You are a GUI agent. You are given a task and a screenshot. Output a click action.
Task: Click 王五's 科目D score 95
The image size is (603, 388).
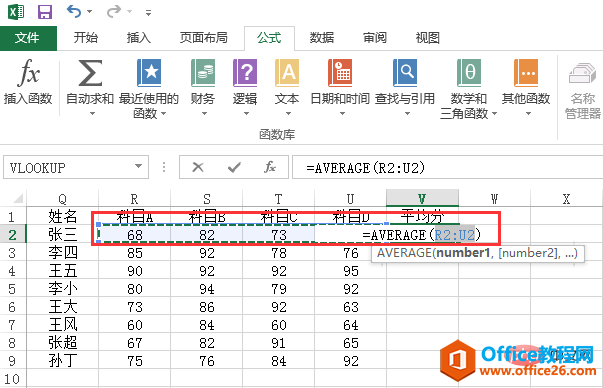coord(350,271)
